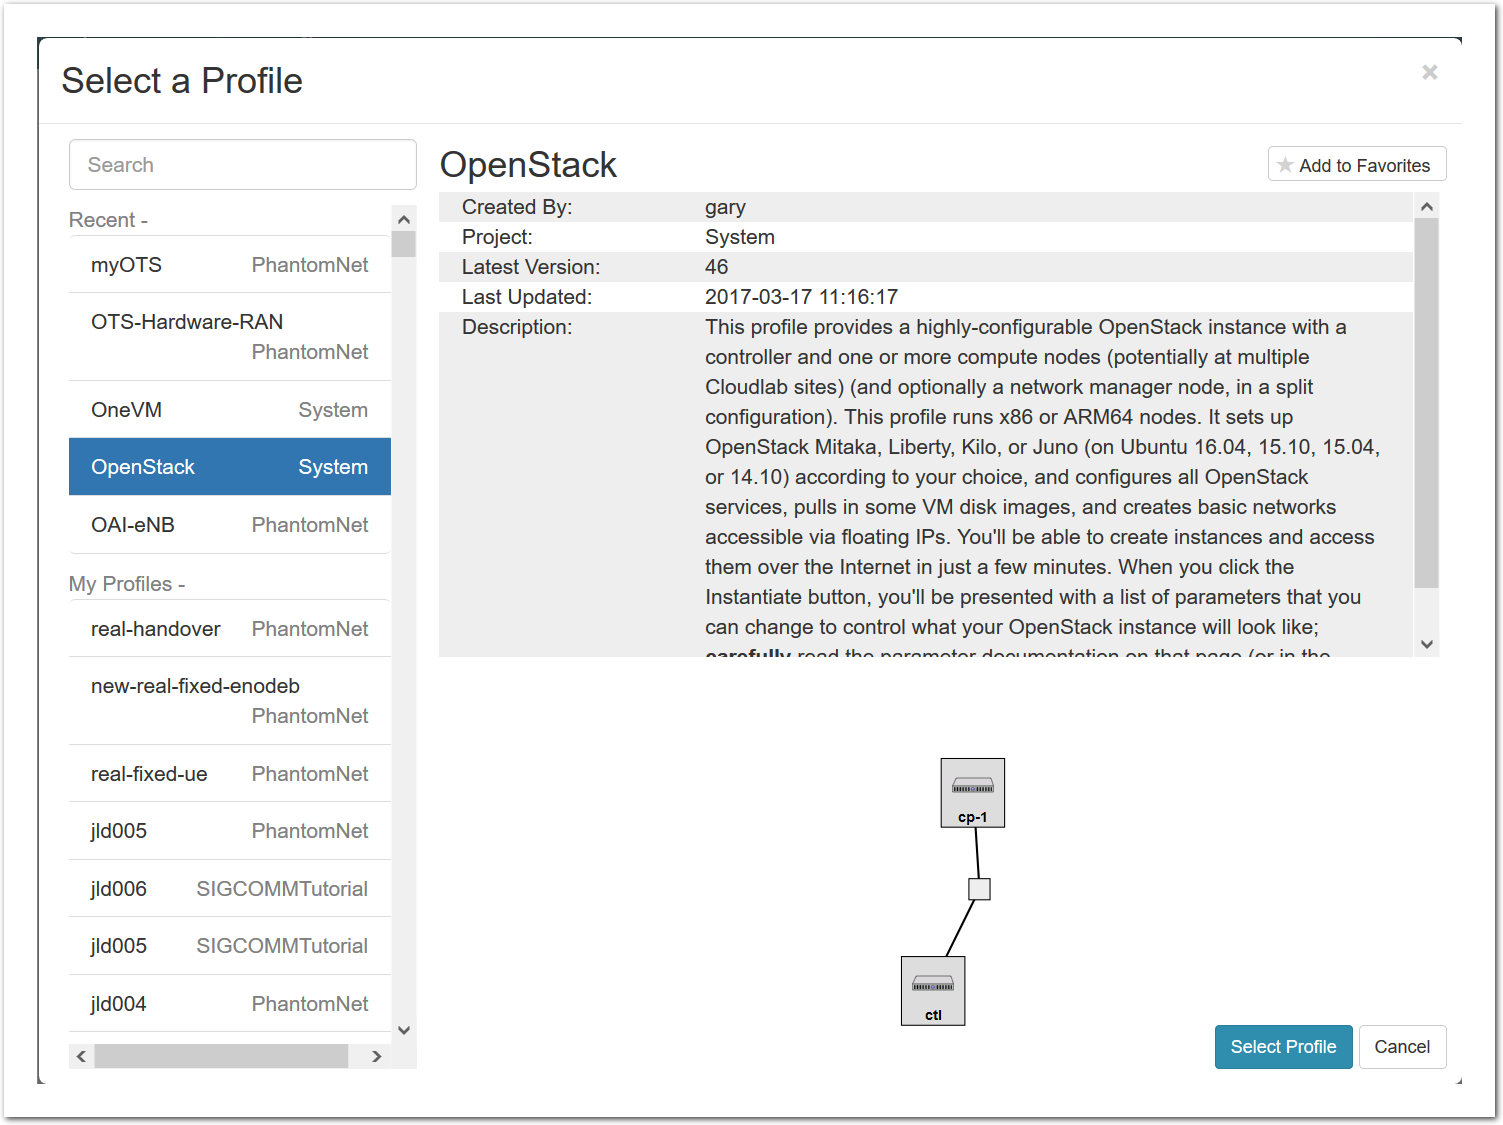This screenshot has width=1503, height=1125.
Task: Focus the profile Search field
Action: pos(243,165)
